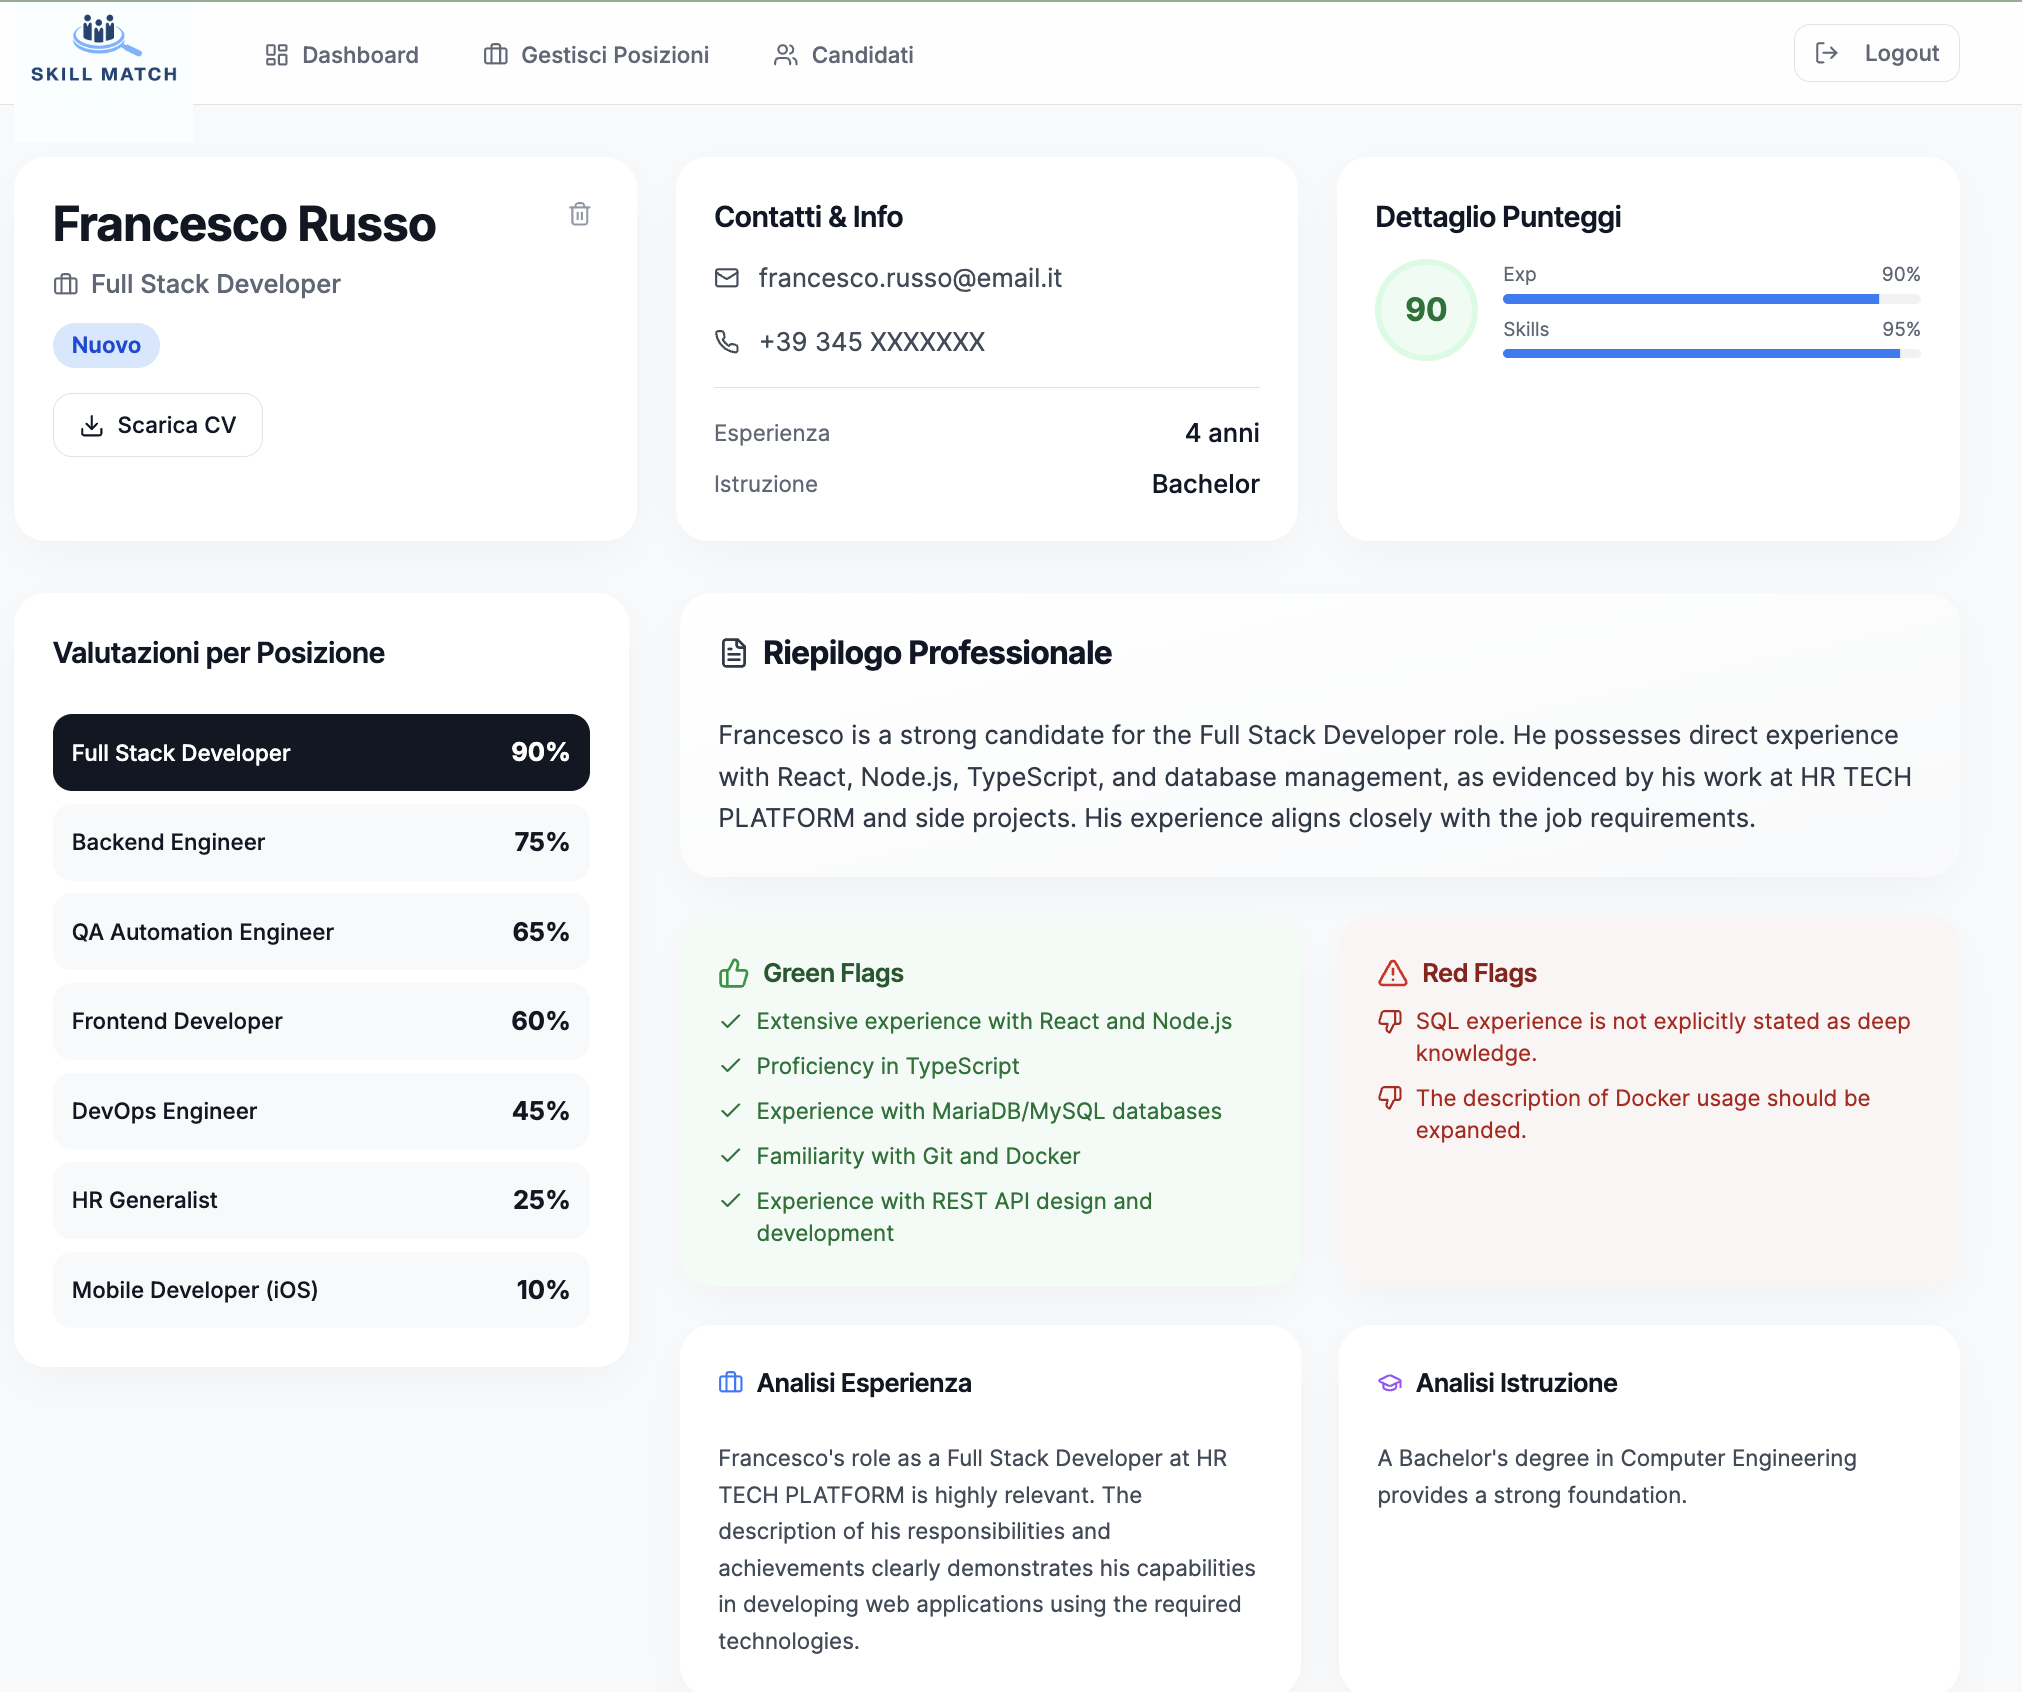Click the document icon beside Riepilogo Professionale
The image size is (2022, 1692).
(734, 653)
